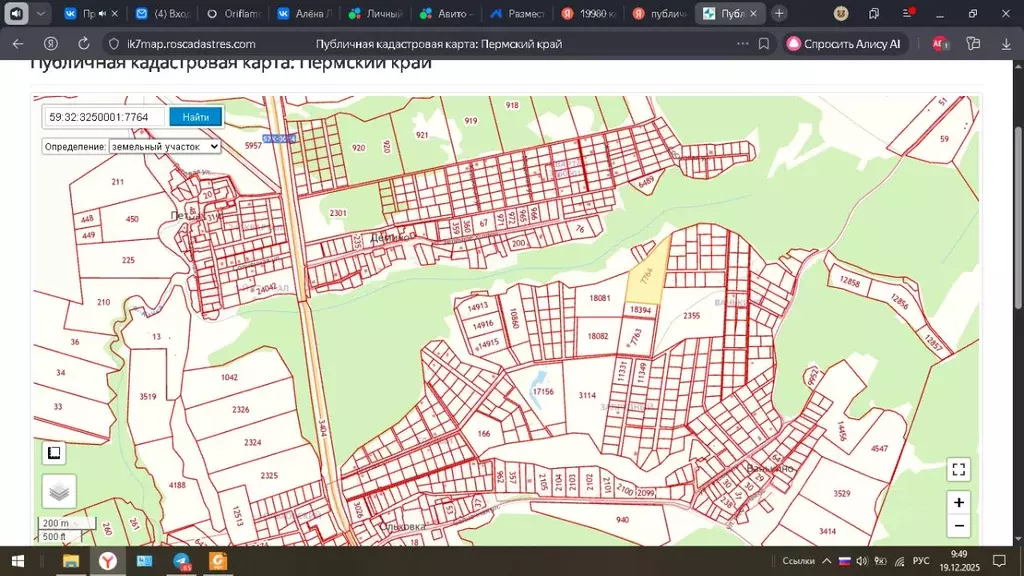1024x576 pixels.
Task: Switch to the Авито tab
Action: point(447,14)
